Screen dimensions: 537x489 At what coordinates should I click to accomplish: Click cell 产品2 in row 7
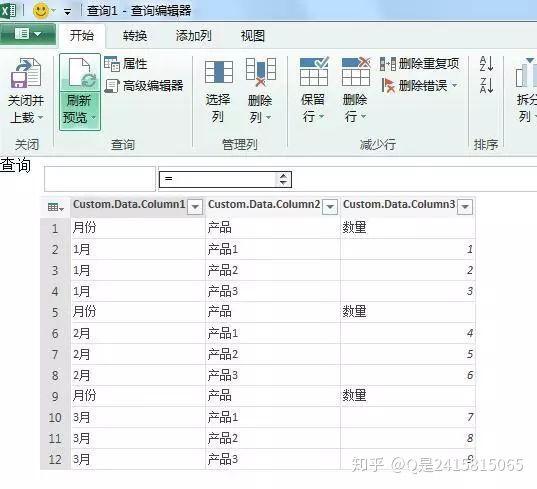point(273,354)
